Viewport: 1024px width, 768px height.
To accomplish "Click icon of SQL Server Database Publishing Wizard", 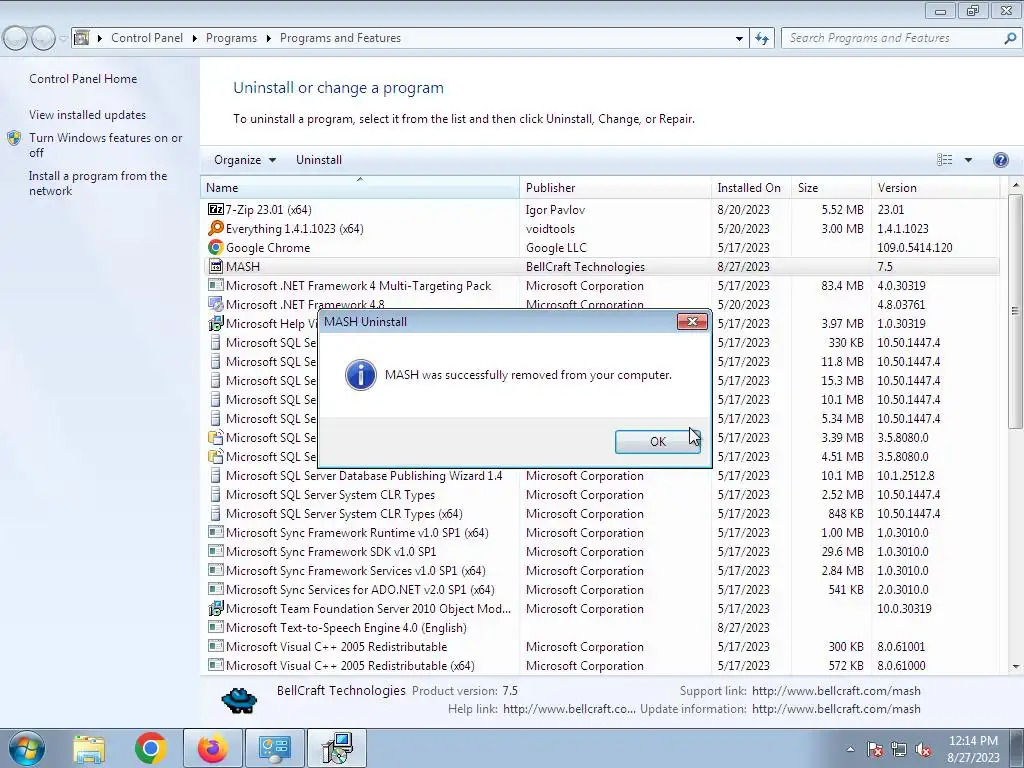I will click(216, 475).
